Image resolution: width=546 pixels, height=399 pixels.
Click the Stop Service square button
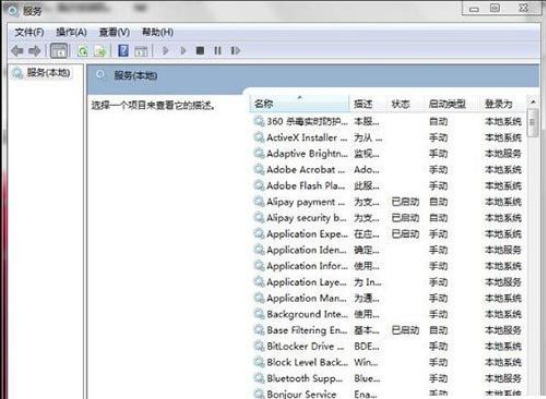200,51
